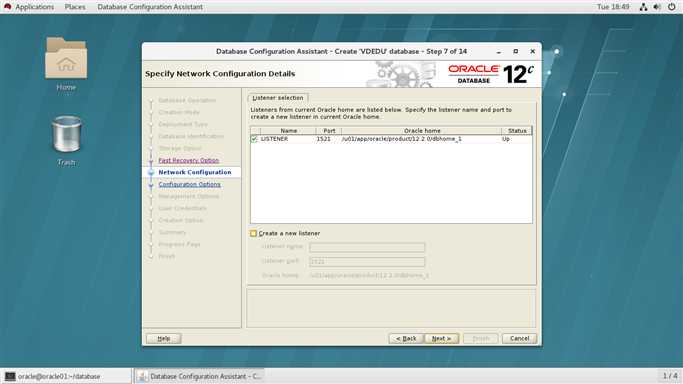Screen dimensions: 683x384
Task: Click the Next button
Action: pyautogui.click(x=441, y=338)
